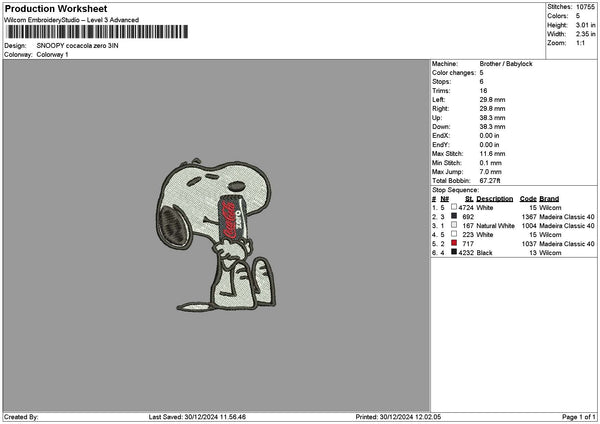Click the Created By label
The height and width of the screenshot is (424, 600).
point(21,417)
